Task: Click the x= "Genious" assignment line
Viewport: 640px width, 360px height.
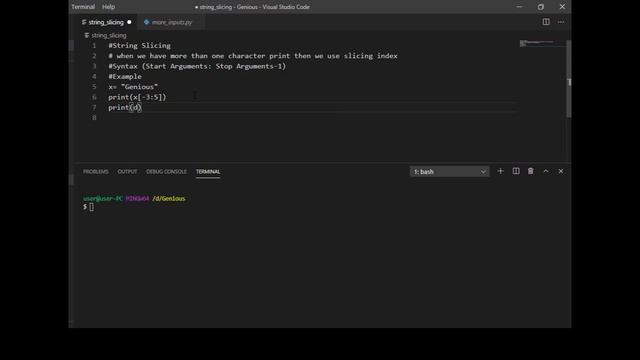Action: (133, 87)
